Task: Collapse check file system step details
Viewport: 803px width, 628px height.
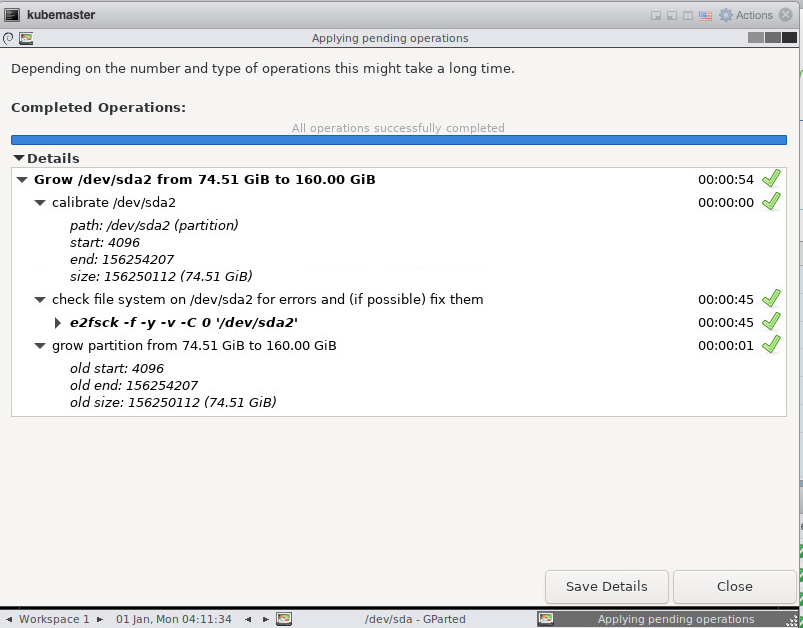Action: point(40,300)
